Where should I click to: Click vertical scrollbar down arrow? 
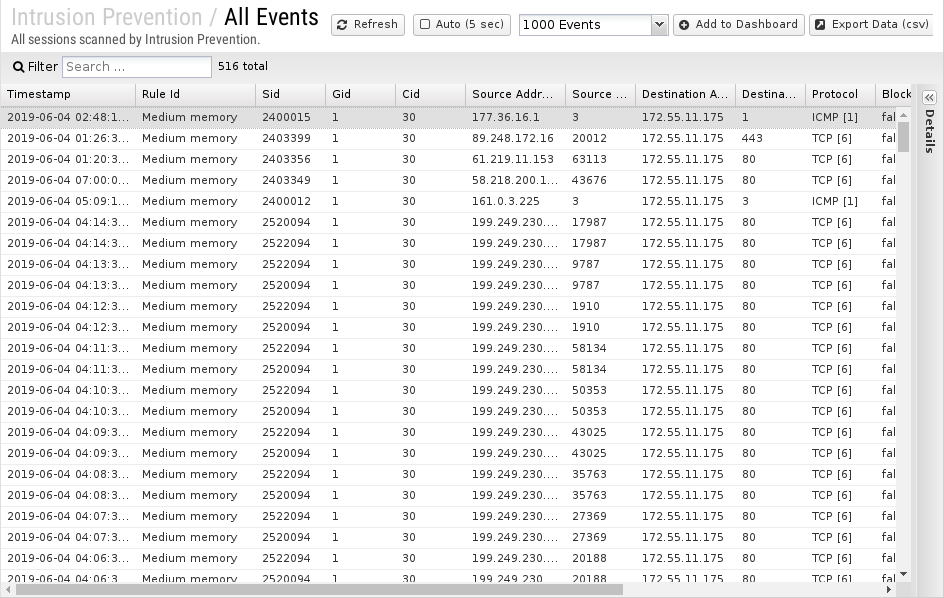903,575
